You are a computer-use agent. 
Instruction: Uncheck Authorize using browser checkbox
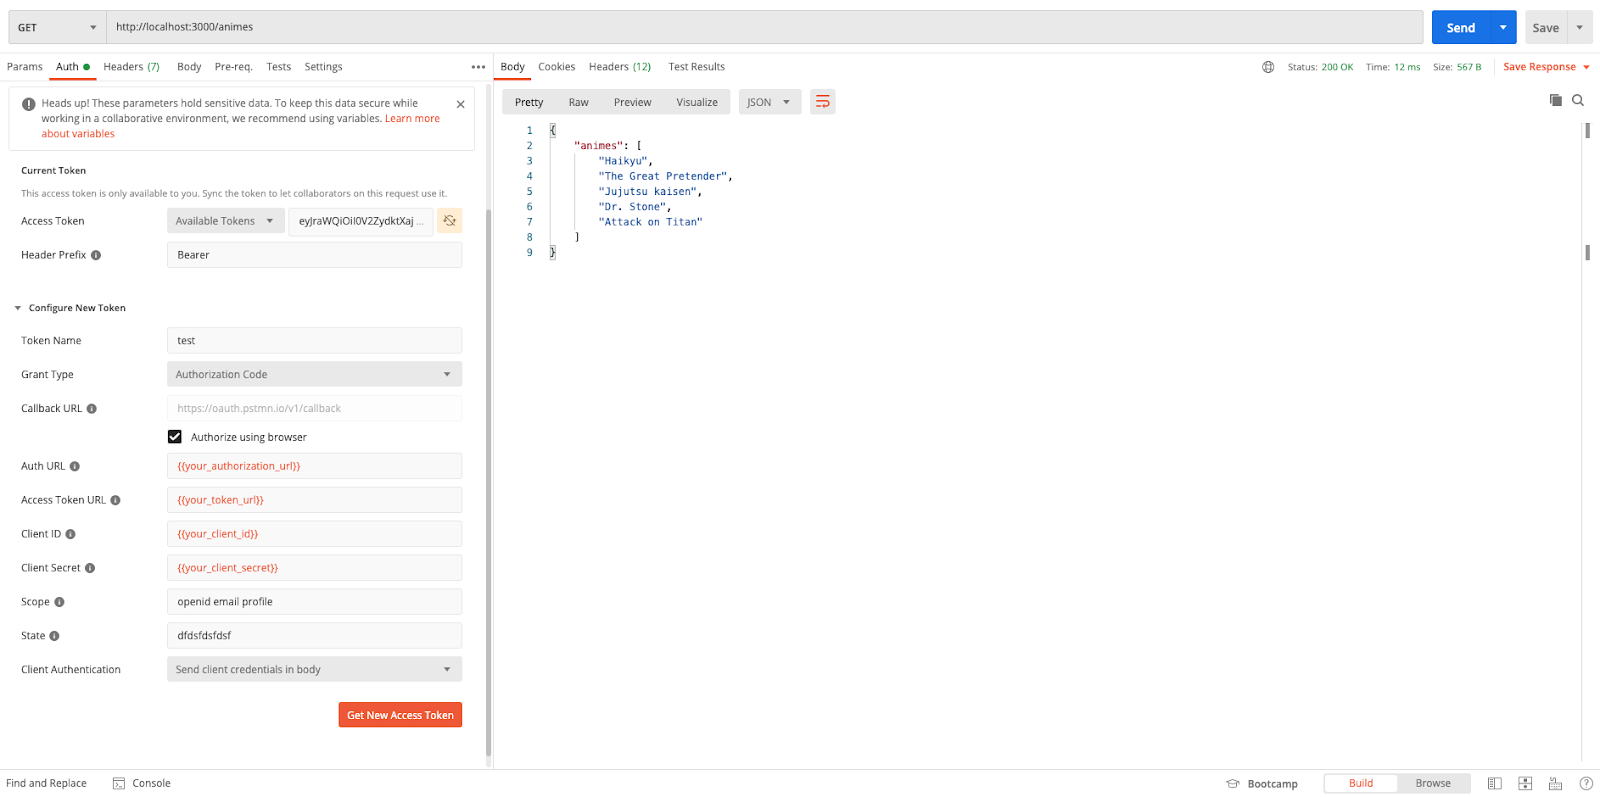pos(175,437)
